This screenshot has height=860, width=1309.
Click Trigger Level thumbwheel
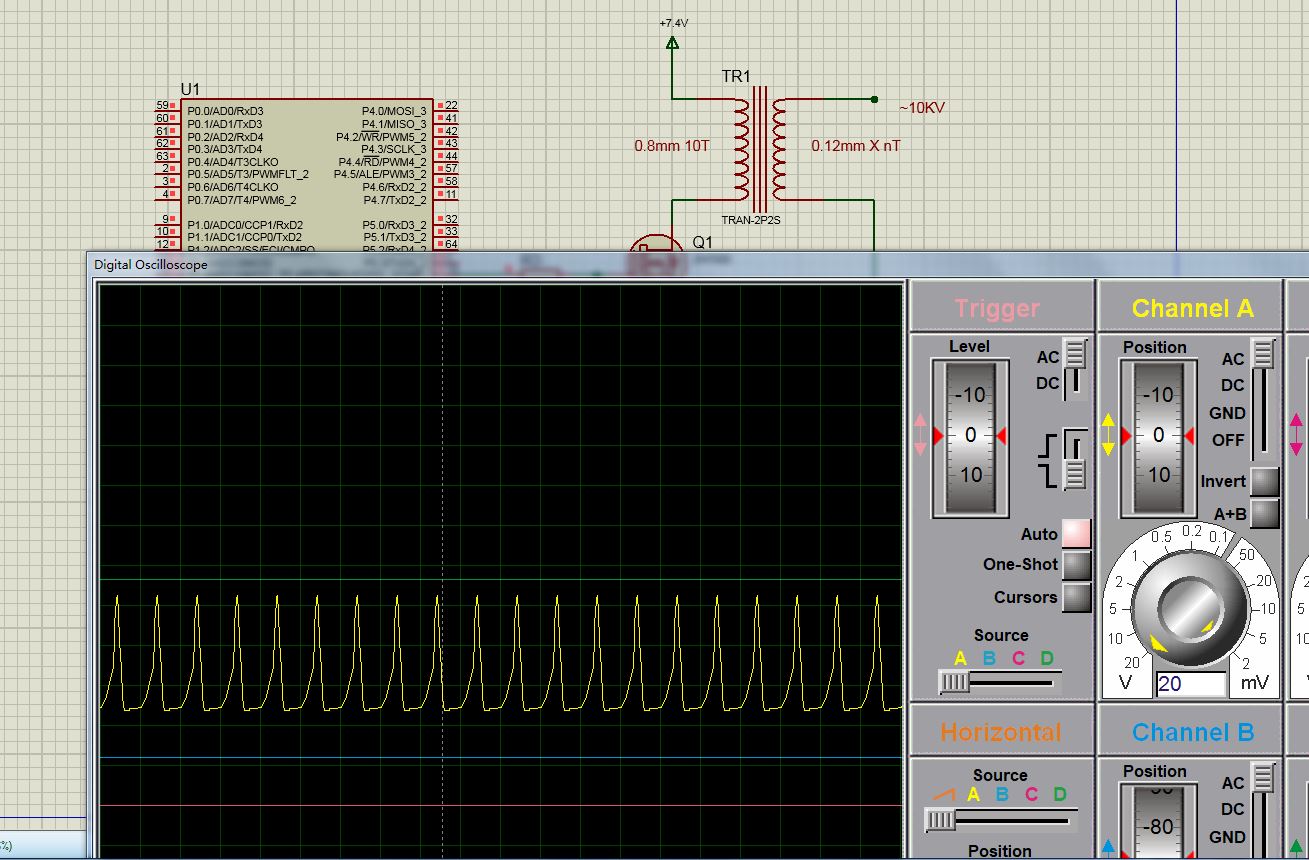tap(970, 436)
